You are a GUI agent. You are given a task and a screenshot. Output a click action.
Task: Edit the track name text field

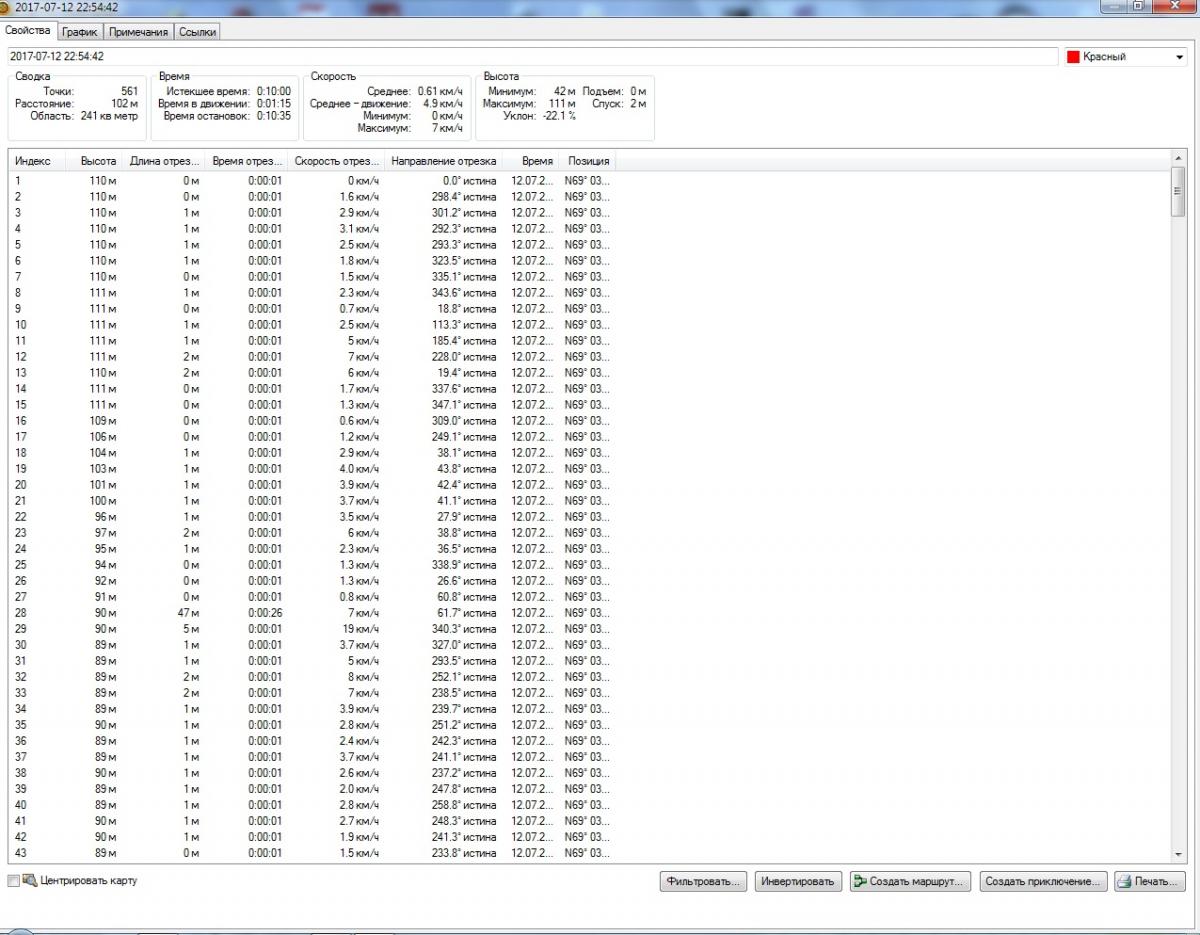tap(530, 57)
